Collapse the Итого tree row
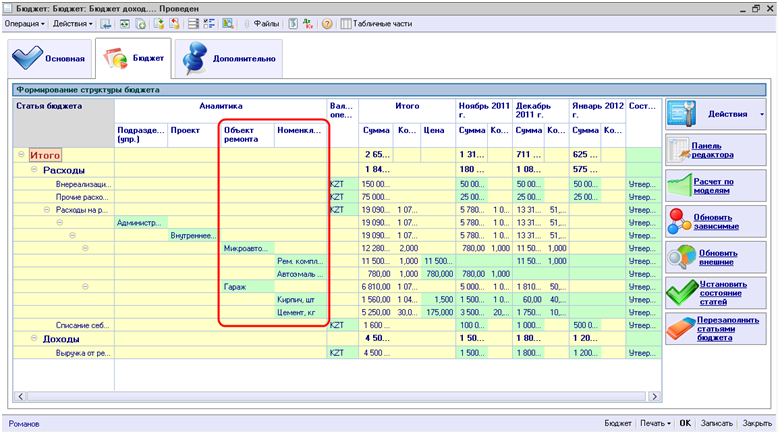This screenshot has width=780, height=434. coord(21,155)
